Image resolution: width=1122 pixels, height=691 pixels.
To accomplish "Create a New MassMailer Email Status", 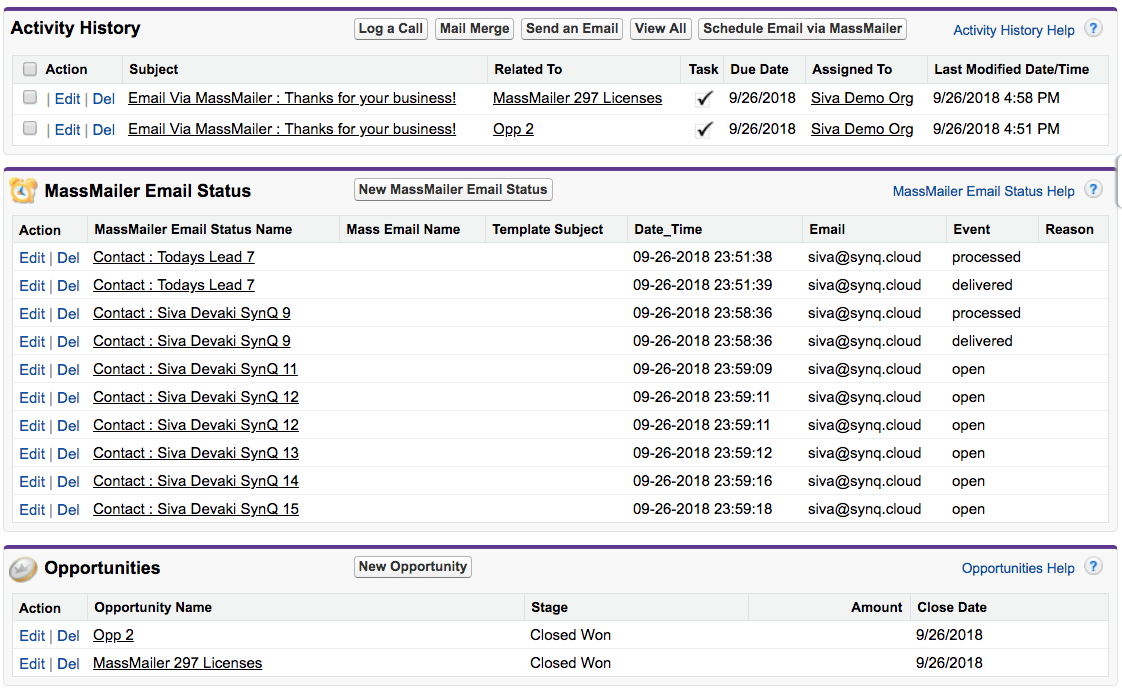I will point(453,190).
